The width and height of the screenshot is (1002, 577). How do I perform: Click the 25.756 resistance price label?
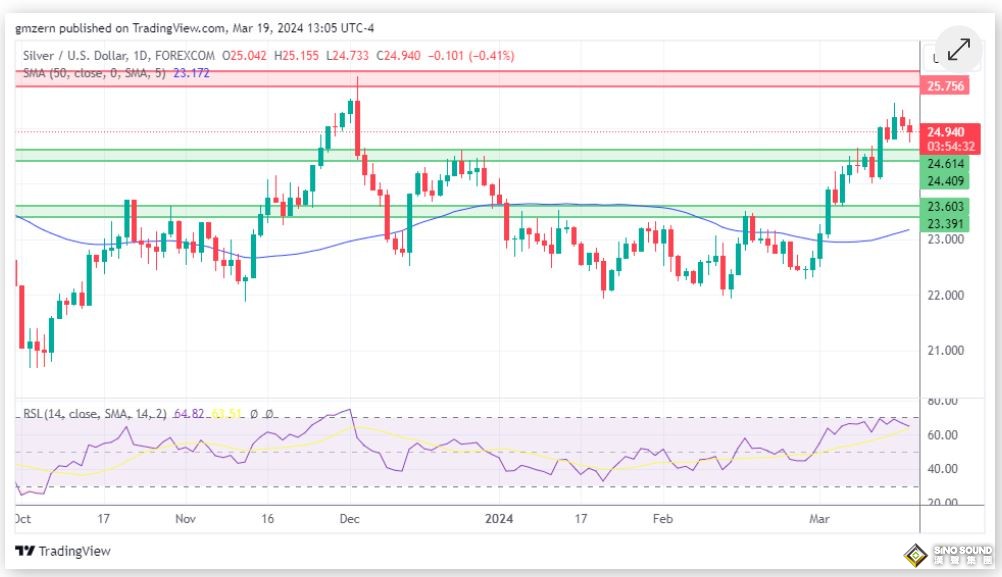946,87
